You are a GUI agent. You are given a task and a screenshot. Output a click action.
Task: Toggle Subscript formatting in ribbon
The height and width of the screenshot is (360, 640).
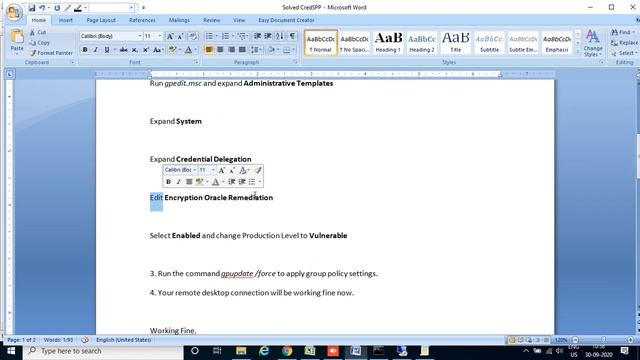point(135,50)
